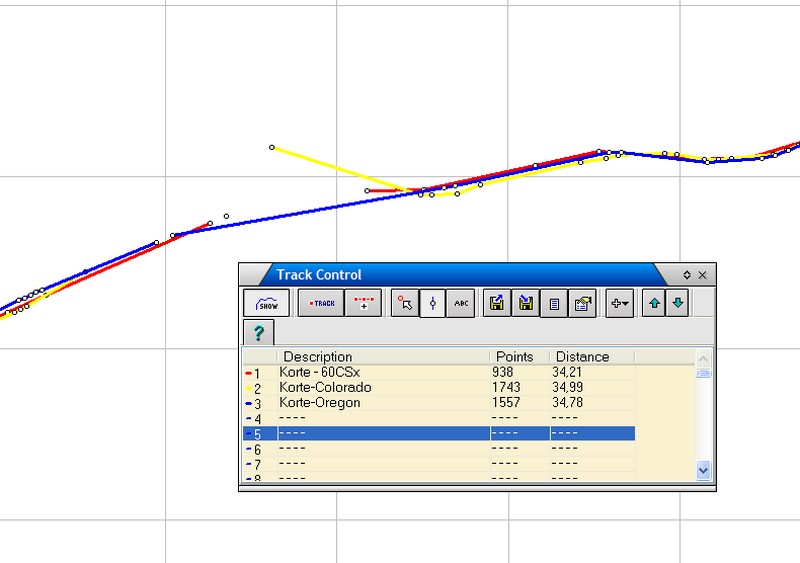
Task: Select empty track row 6
Action: [439, 449]
